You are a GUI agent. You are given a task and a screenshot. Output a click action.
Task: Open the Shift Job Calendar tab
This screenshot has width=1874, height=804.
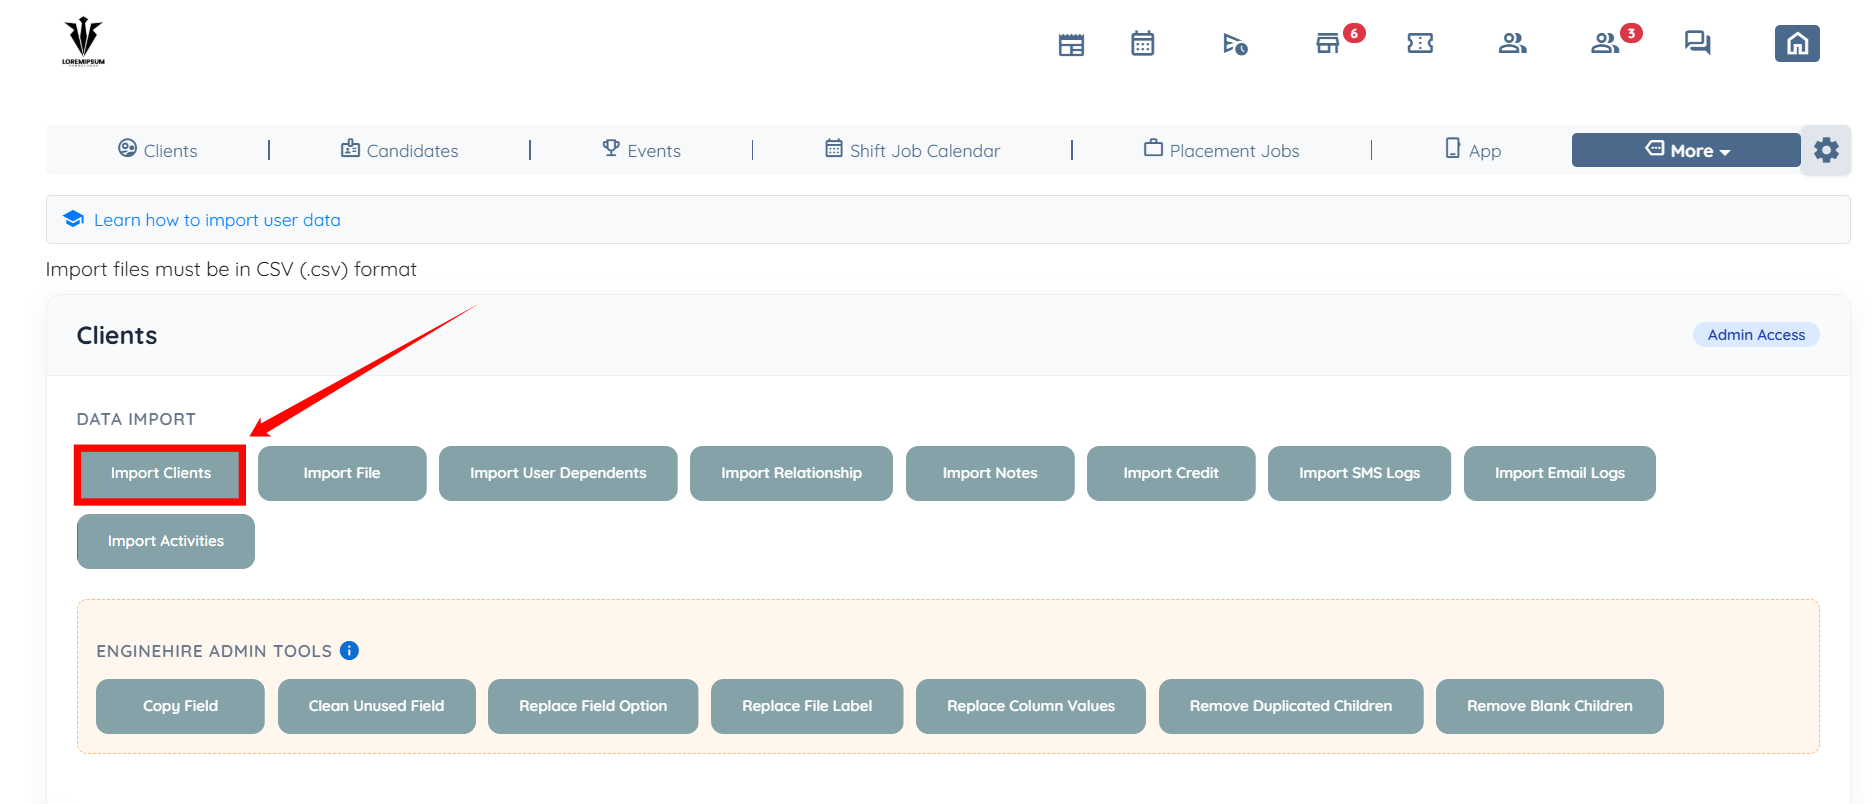(x=912, y=150)
